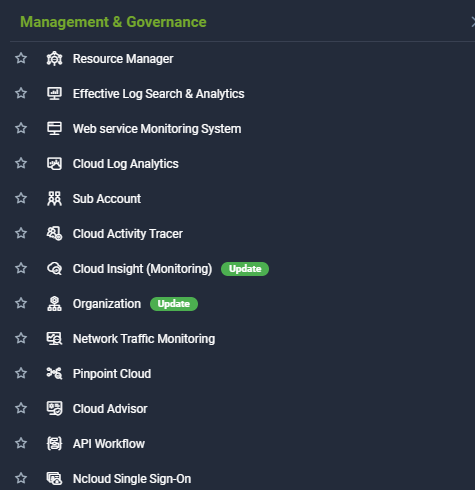The height and width of the screenshot is (490, 475).
Task: Star the Pinpoint Cloud service
Action: 21,373
